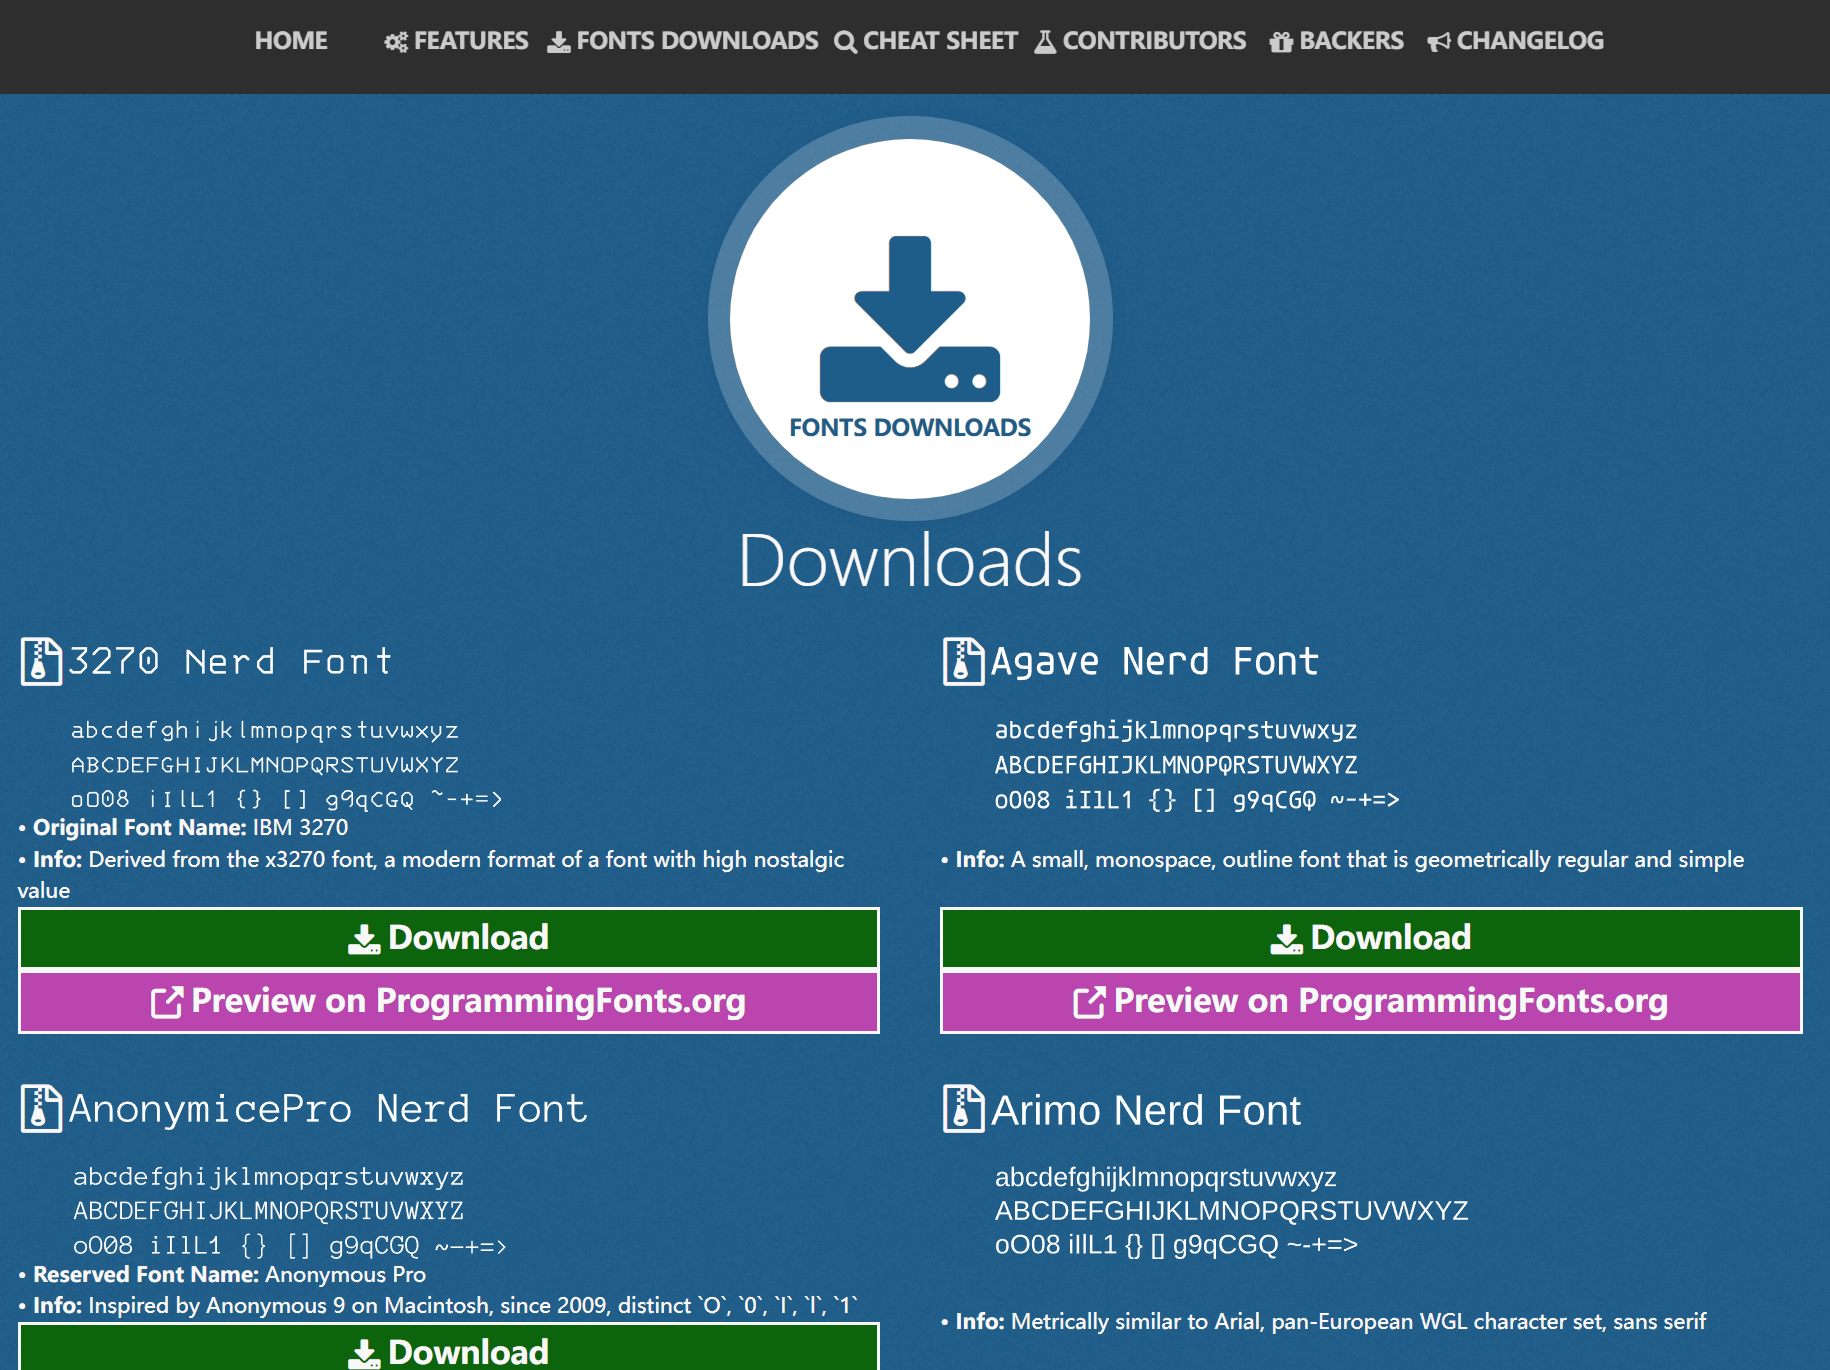
Task: Download the Agave Nerd Font
Action: tap(1371, 938)
